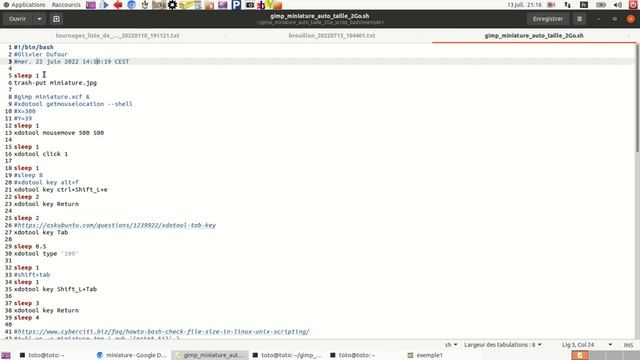Open the recent files dropdown arrow beside Ouvrir
Screen dimensions: 640x360
[x=40, y=19]
